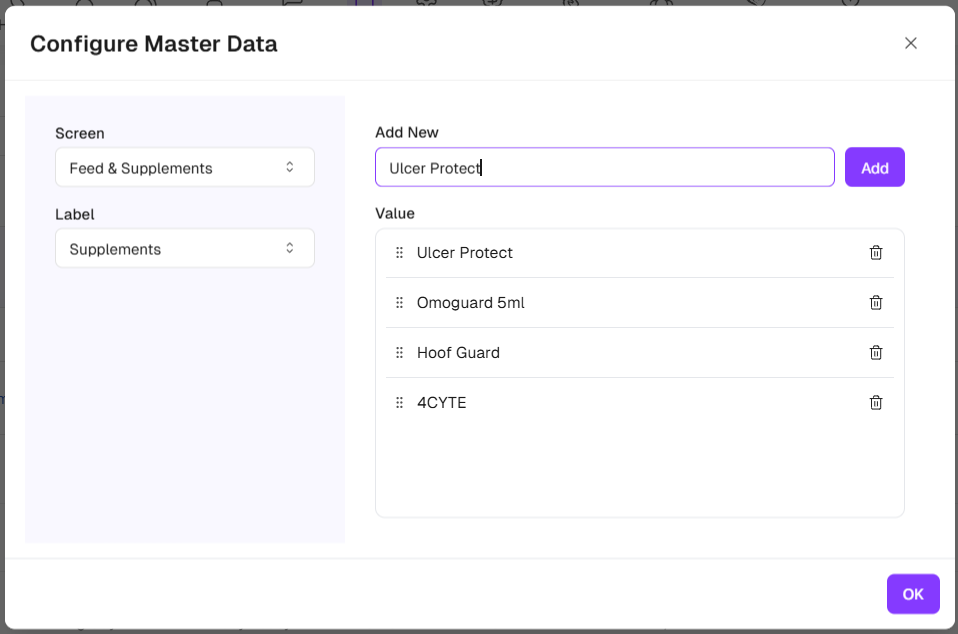The height and width of the screenshot is (634, 958).
Task: Close the Configure Master Data dialog
Action: pos(910,43)
